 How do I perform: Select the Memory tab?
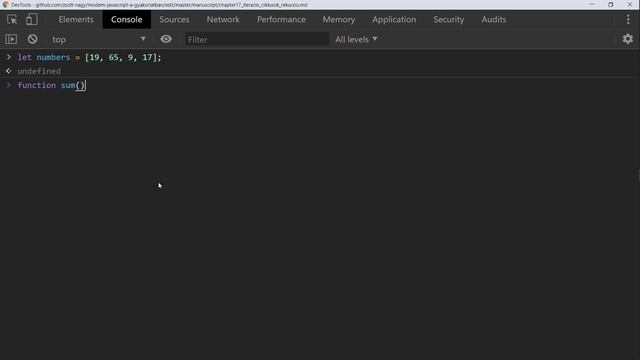(339, 19)
